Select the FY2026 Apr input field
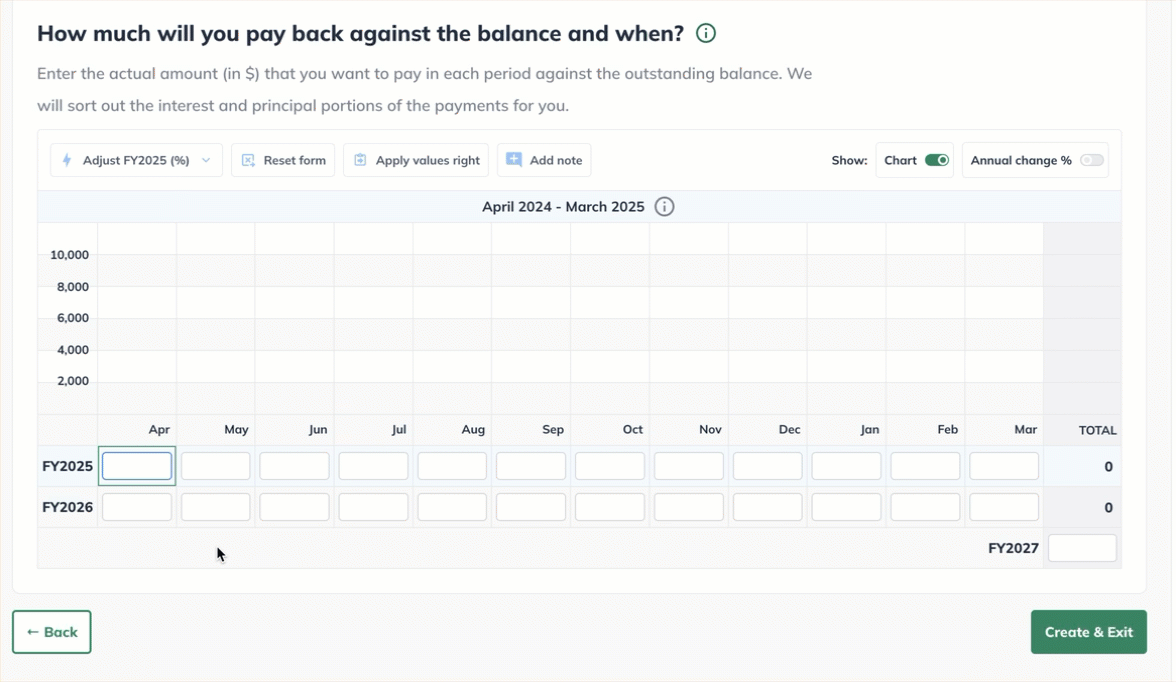1176x682 pixels. 137,507
